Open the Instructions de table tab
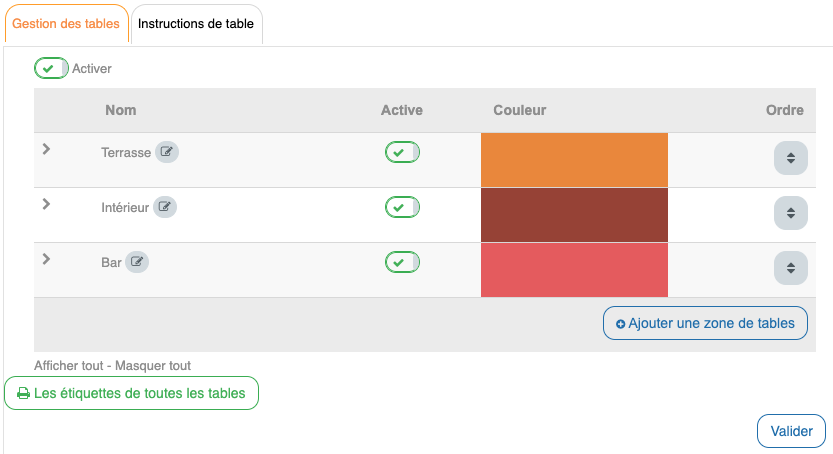The width and height of the screenshot is (833, 454). [x=196, y=24]
